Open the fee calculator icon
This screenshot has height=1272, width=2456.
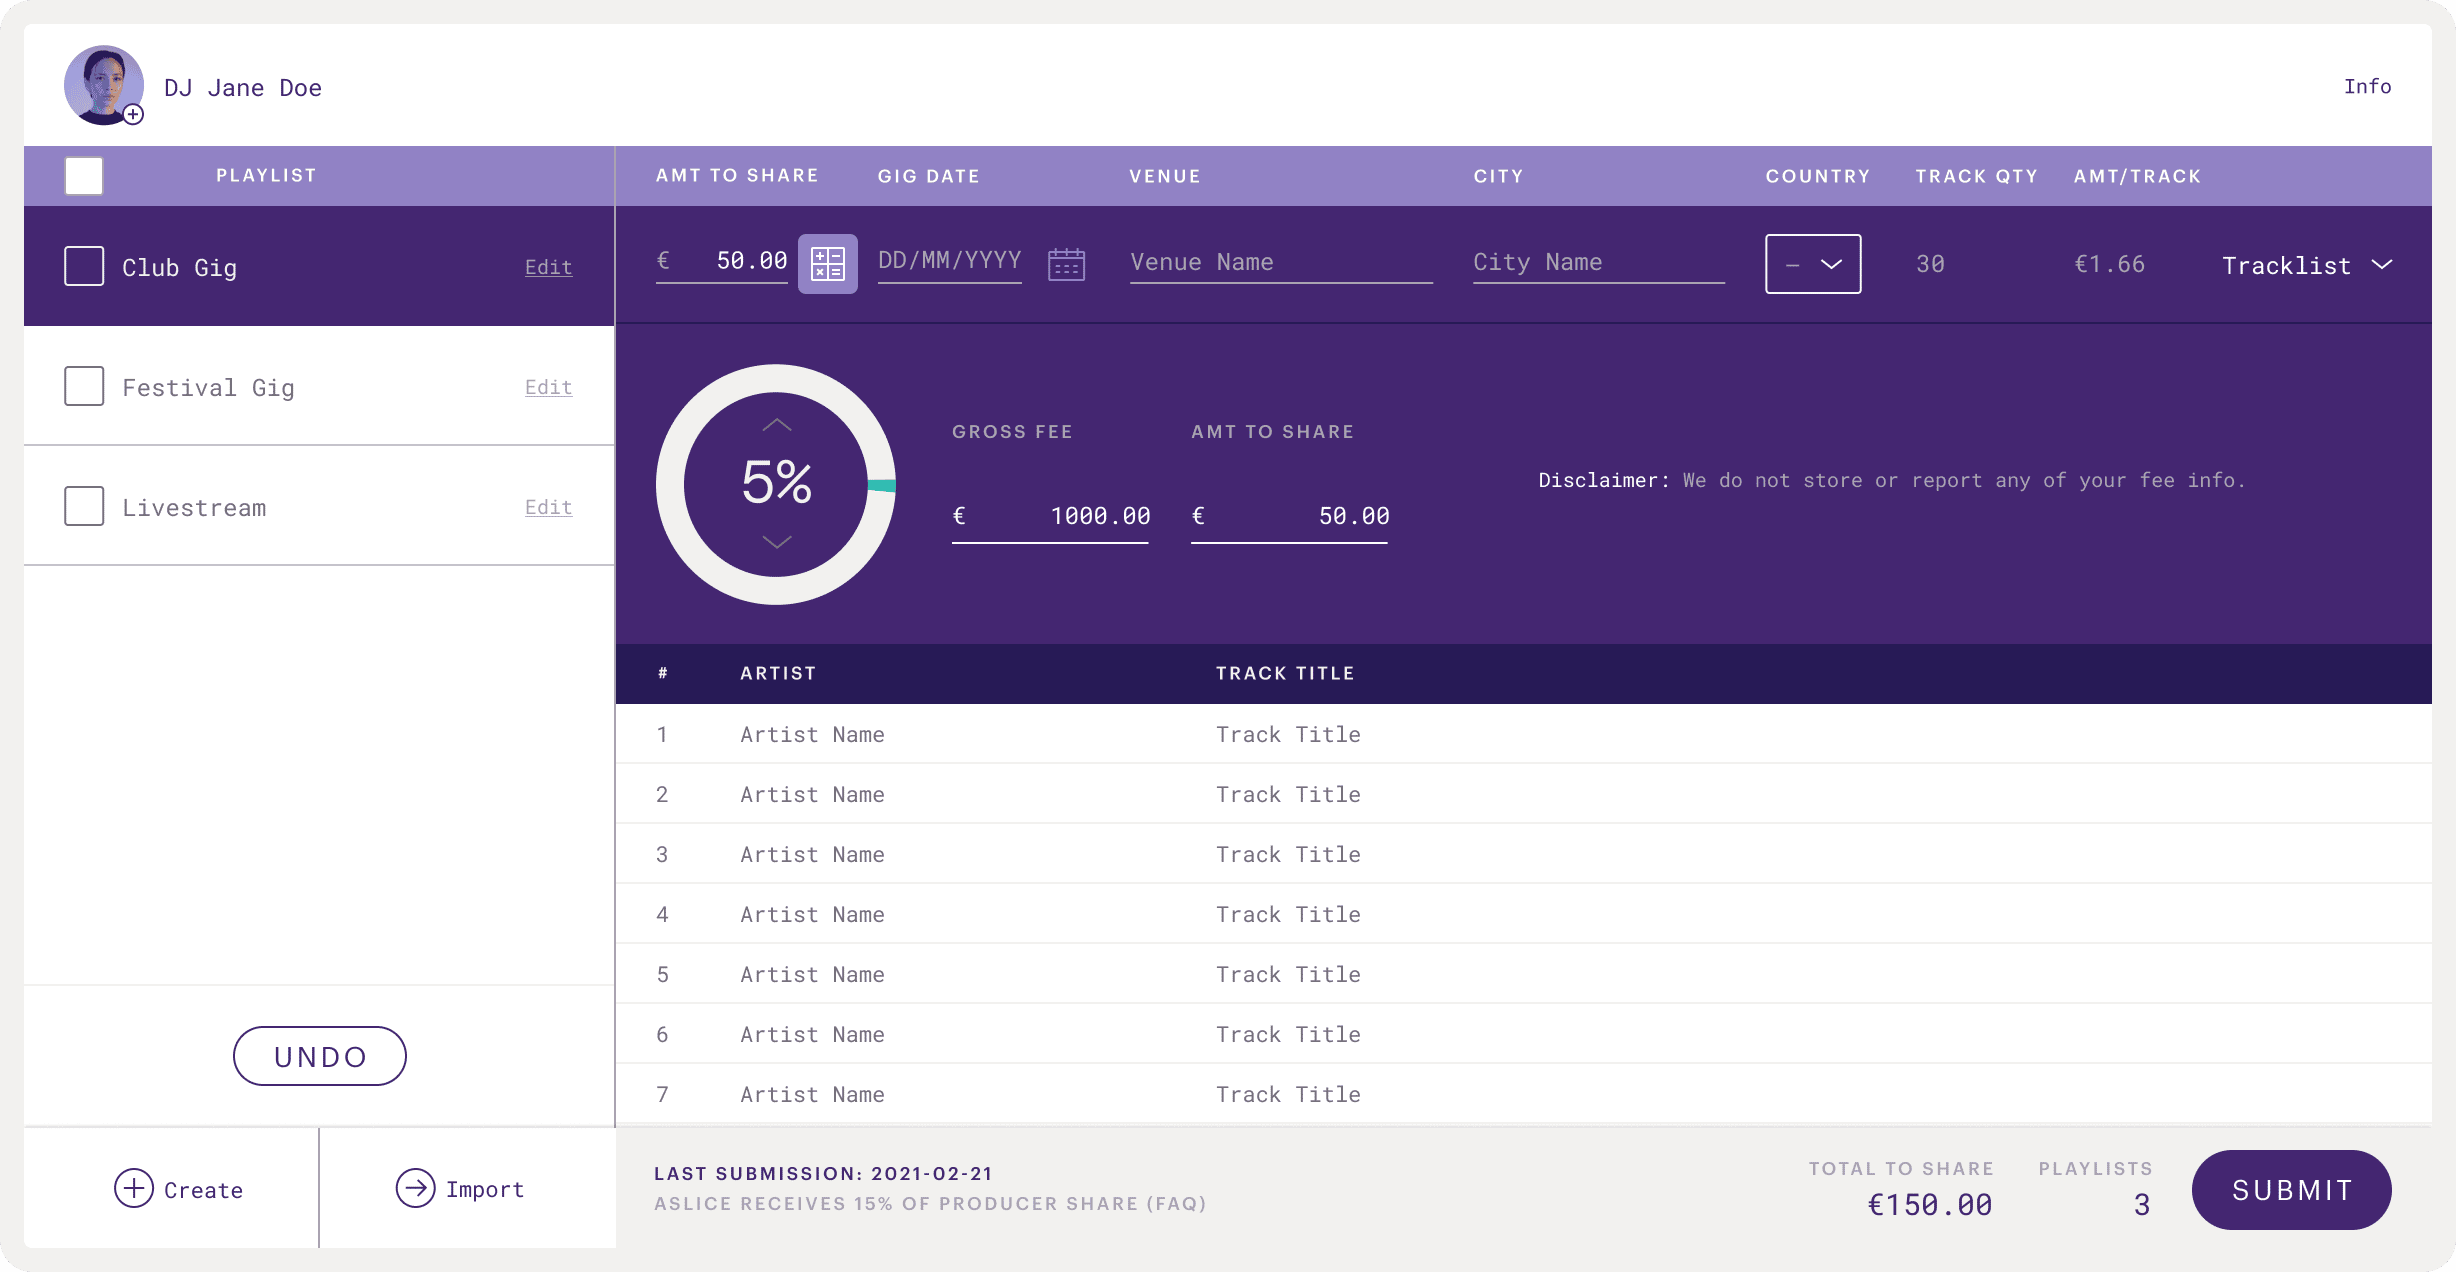(x=827, y=264)
